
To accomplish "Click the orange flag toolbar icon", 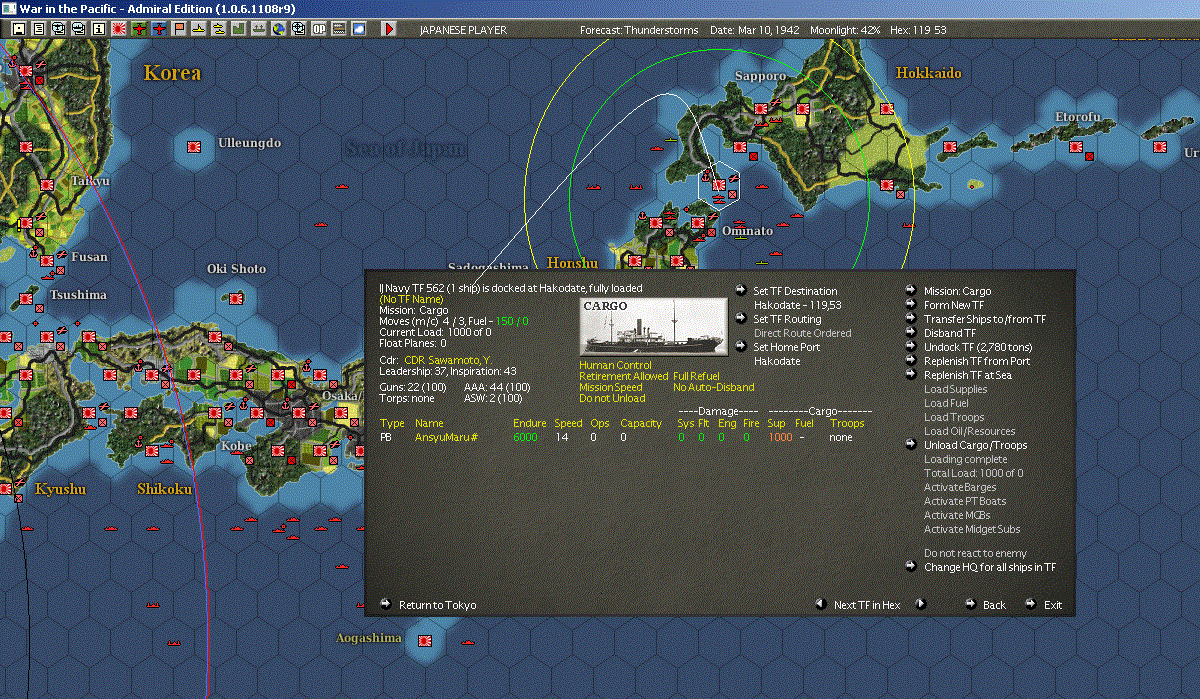I will tap(179, 29).
